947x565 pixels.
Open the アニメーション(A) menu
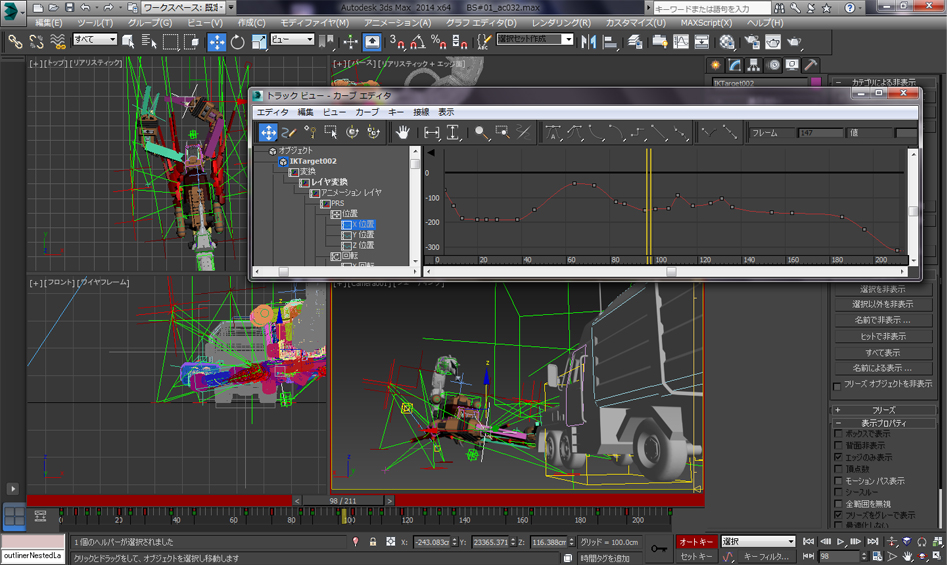(x=396, y=22)
